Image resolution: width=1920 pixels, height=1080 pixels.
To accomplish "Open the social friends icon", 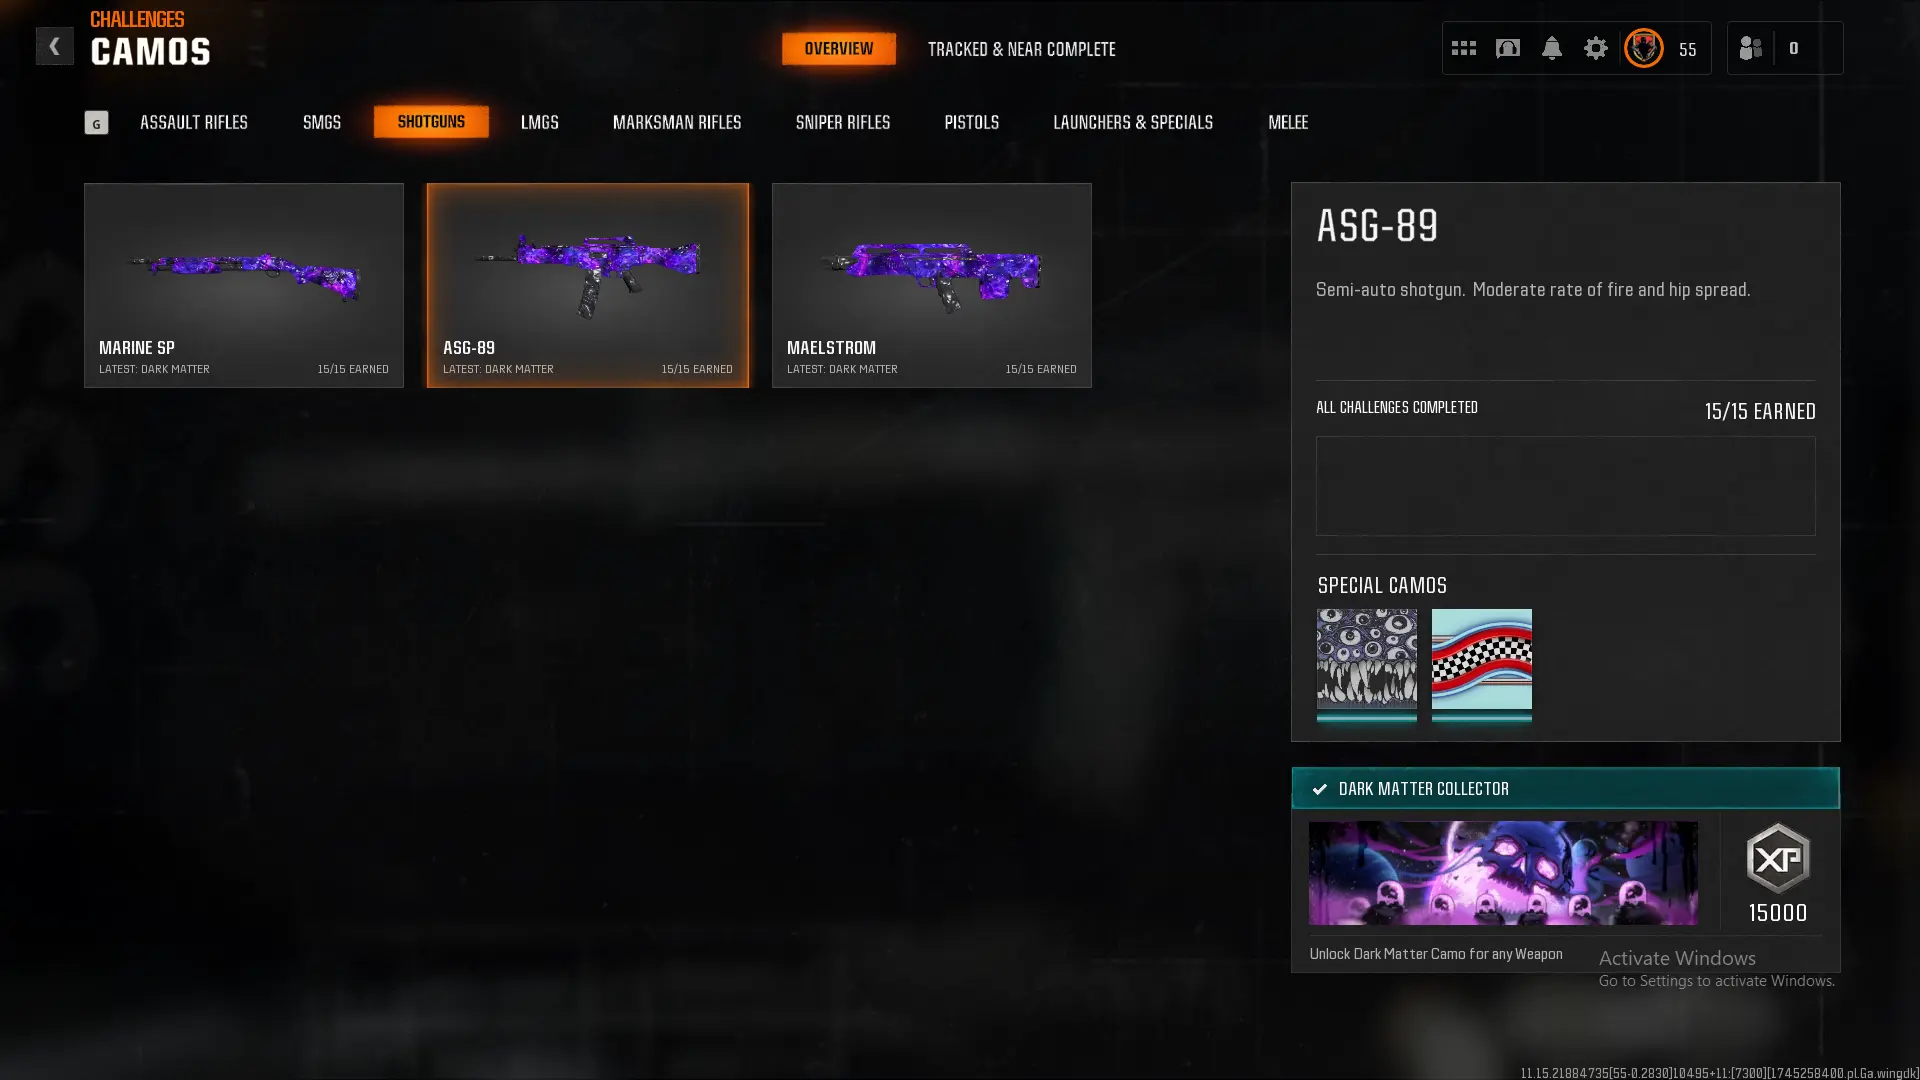I will coord(1750,48).
